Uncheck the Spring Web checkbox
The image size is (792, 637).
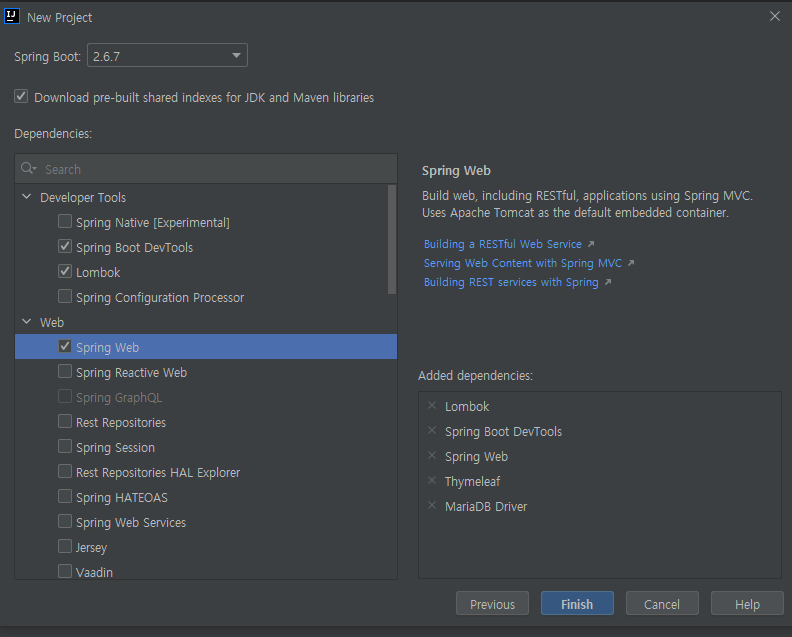[x=65, y=346]
